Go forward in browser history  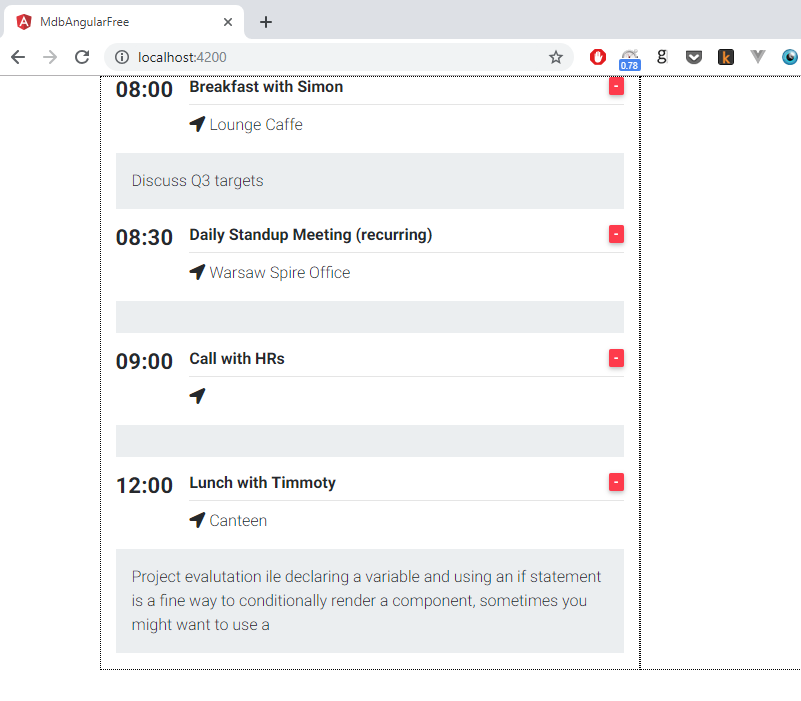(x=50, y=57)
